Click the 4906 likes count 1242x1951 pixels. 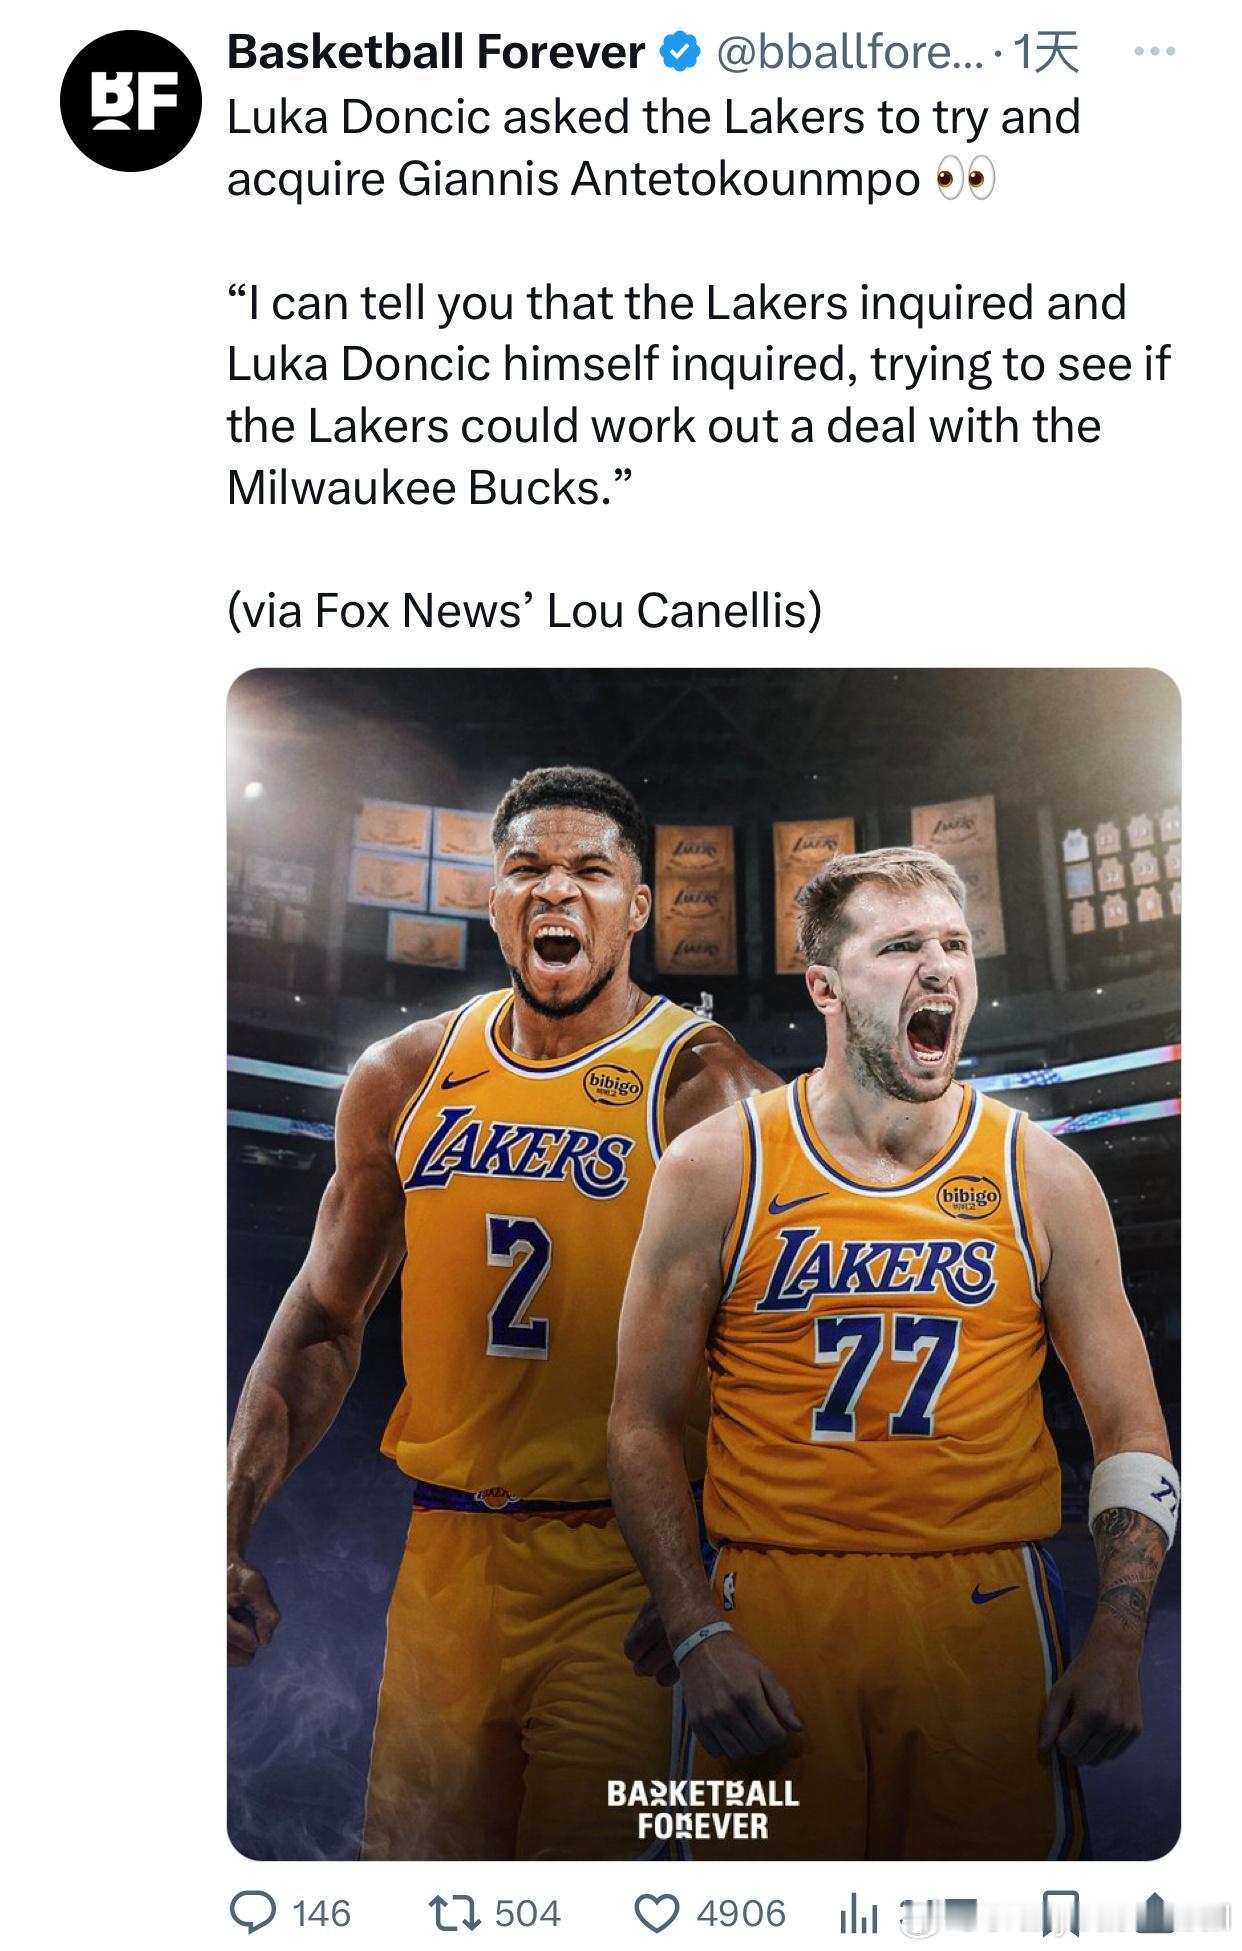[x=740, y=1913]
